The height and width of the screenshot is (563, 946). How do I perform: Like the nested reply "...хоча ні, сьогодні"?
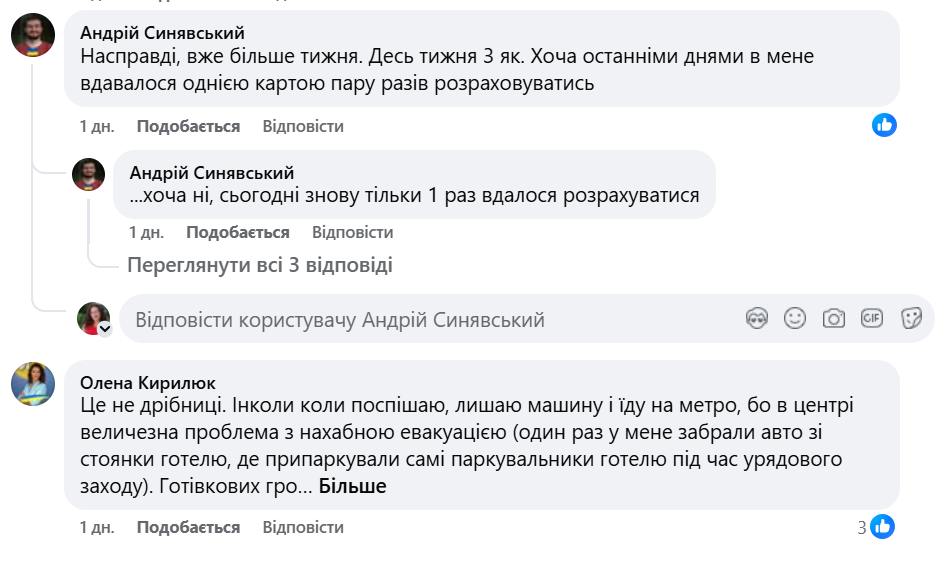(237, 232)
